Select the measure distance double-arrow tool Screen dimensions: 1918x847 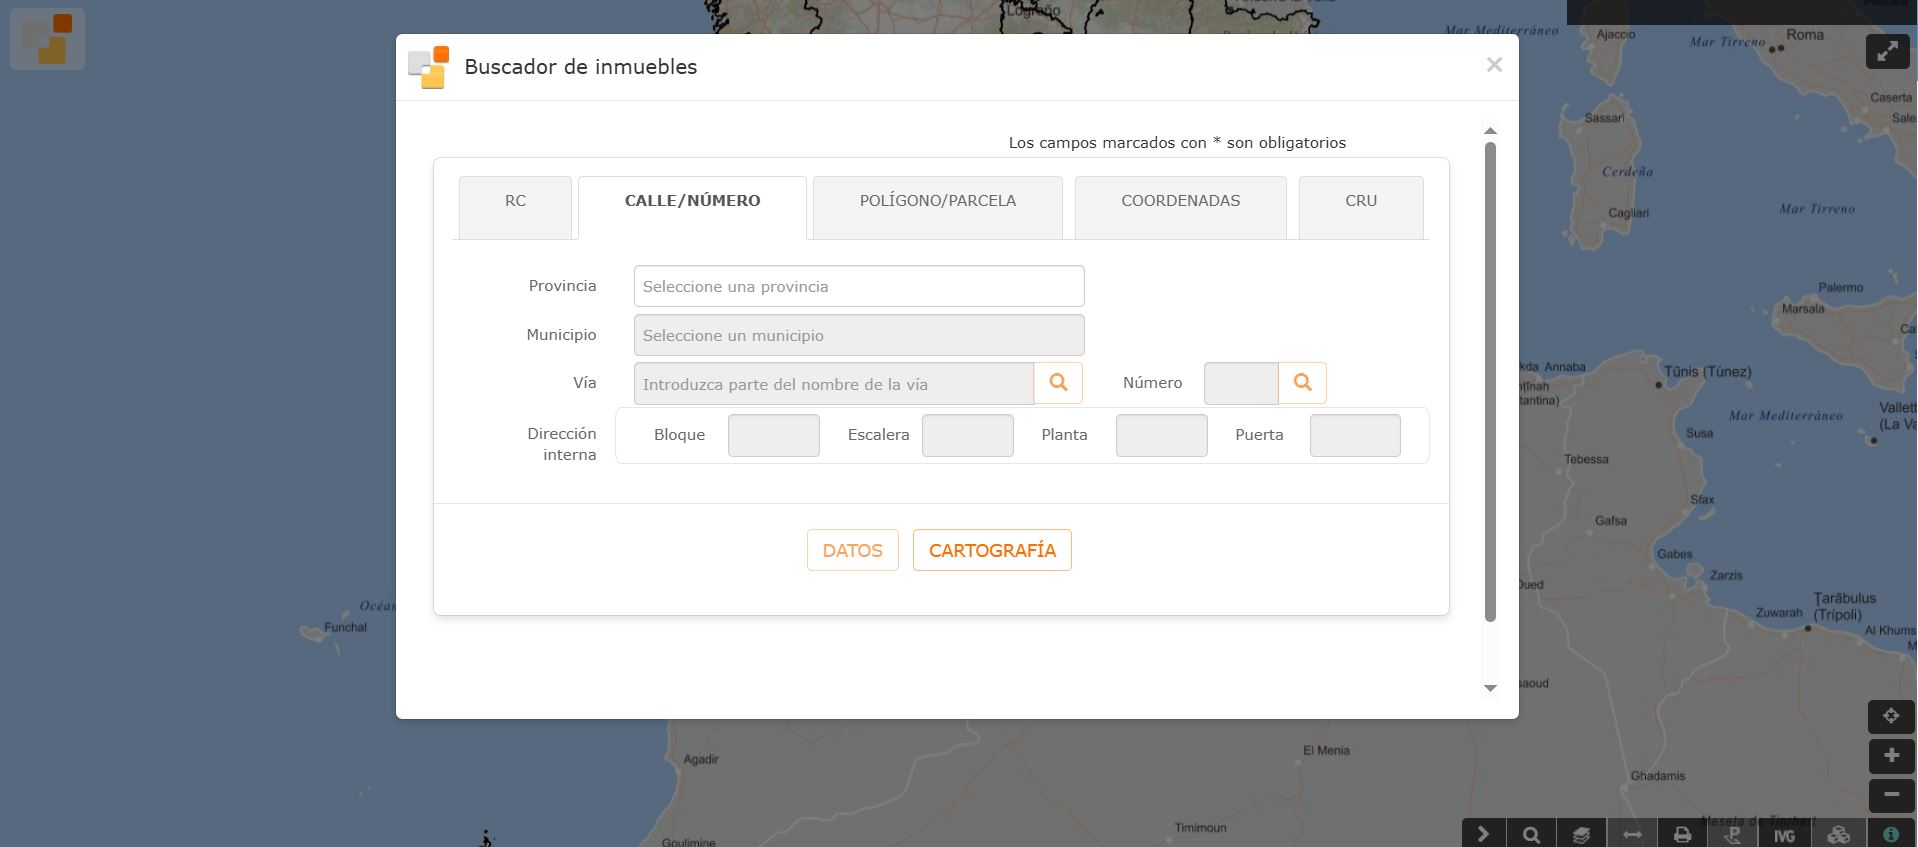click(1632, 834)
